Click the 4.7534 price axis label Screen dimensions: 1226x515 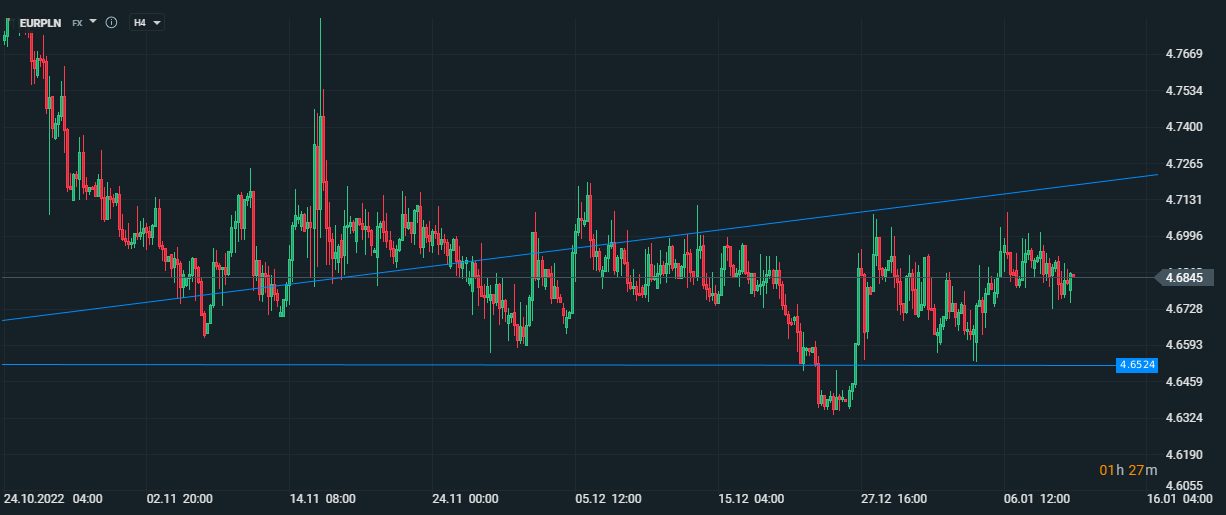[x=1184, y=90]
